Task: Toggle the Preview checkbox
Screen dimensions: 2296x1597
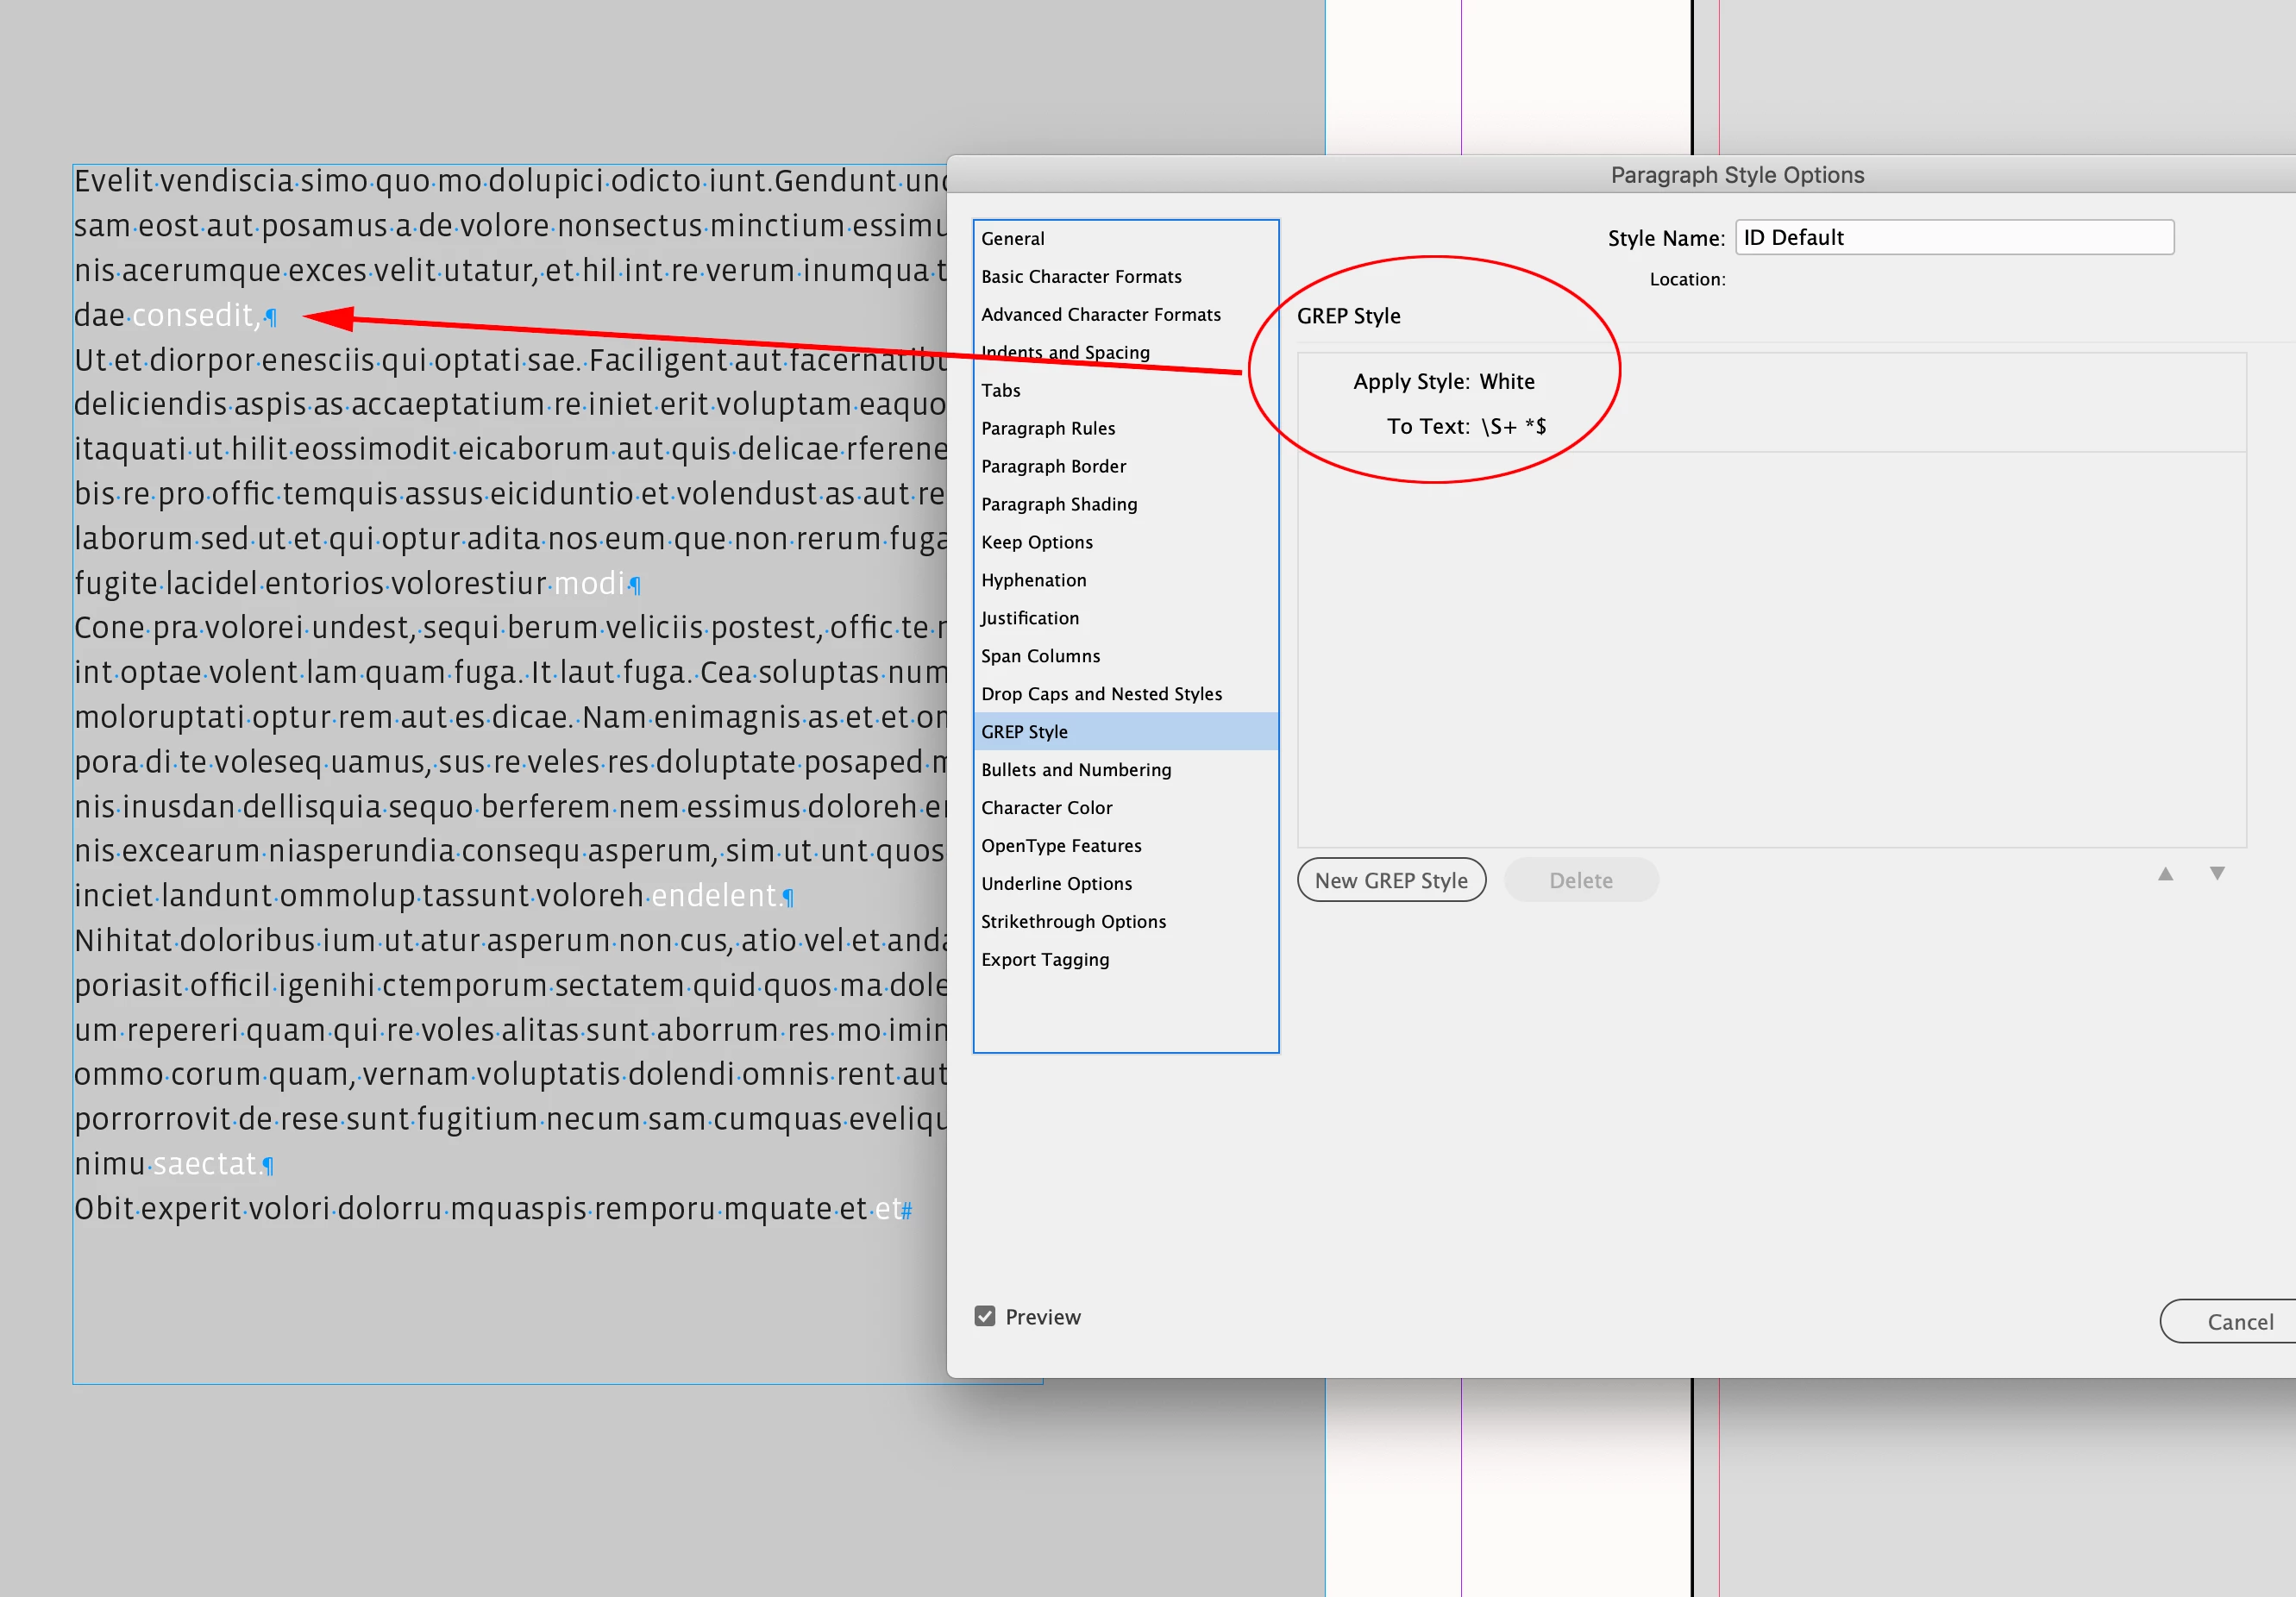Action: pyautogui.click(x=985, y=1316)
